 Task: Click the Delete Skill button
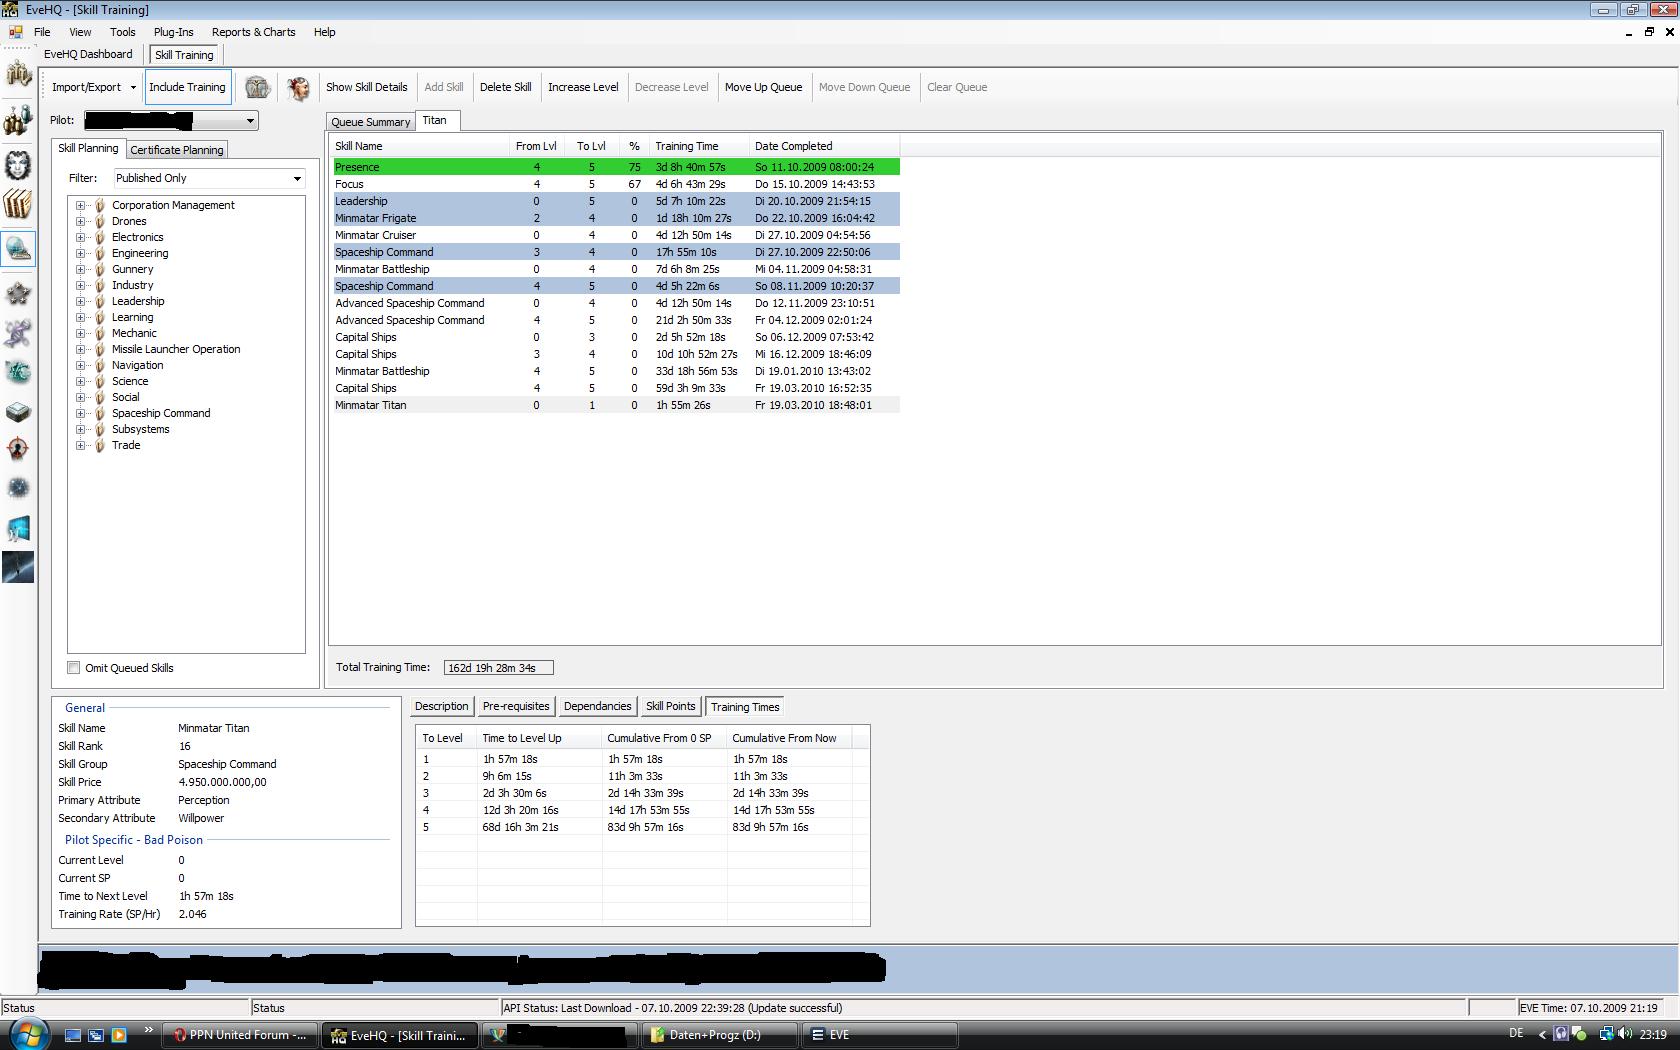506,87
